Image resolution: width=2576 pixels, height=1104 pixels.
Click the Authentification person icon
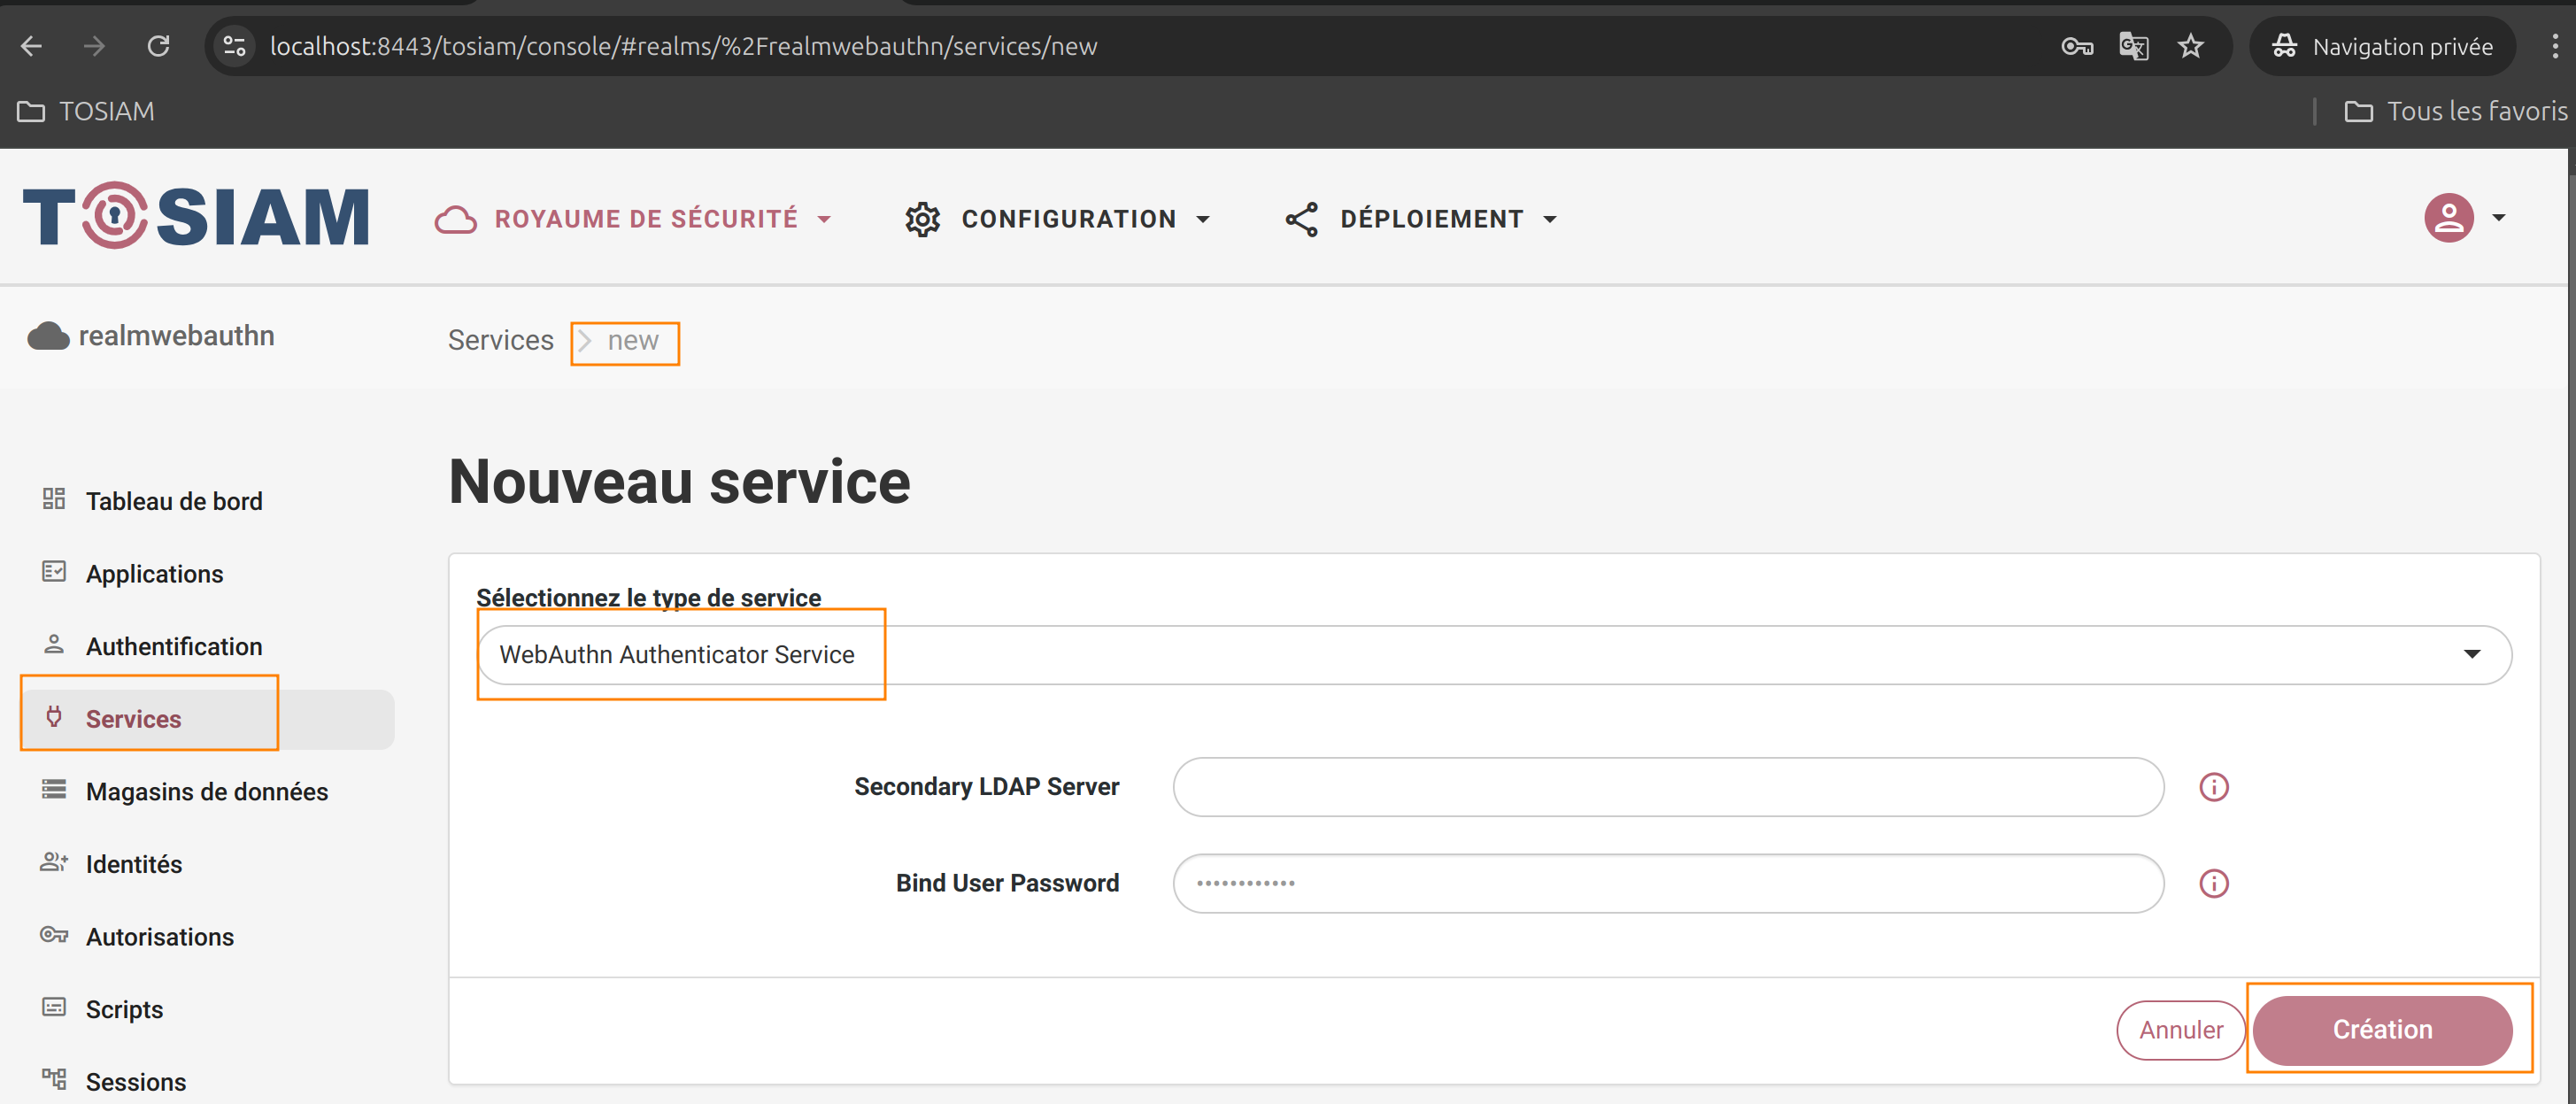(x=54, y=643)
